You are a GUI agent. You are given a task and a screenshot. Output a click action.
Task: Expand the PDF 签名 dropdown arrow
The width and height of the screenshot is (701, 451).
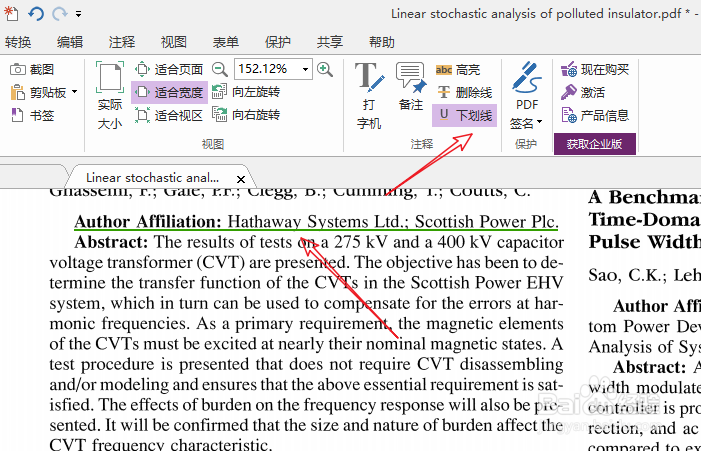pos(540,122)
